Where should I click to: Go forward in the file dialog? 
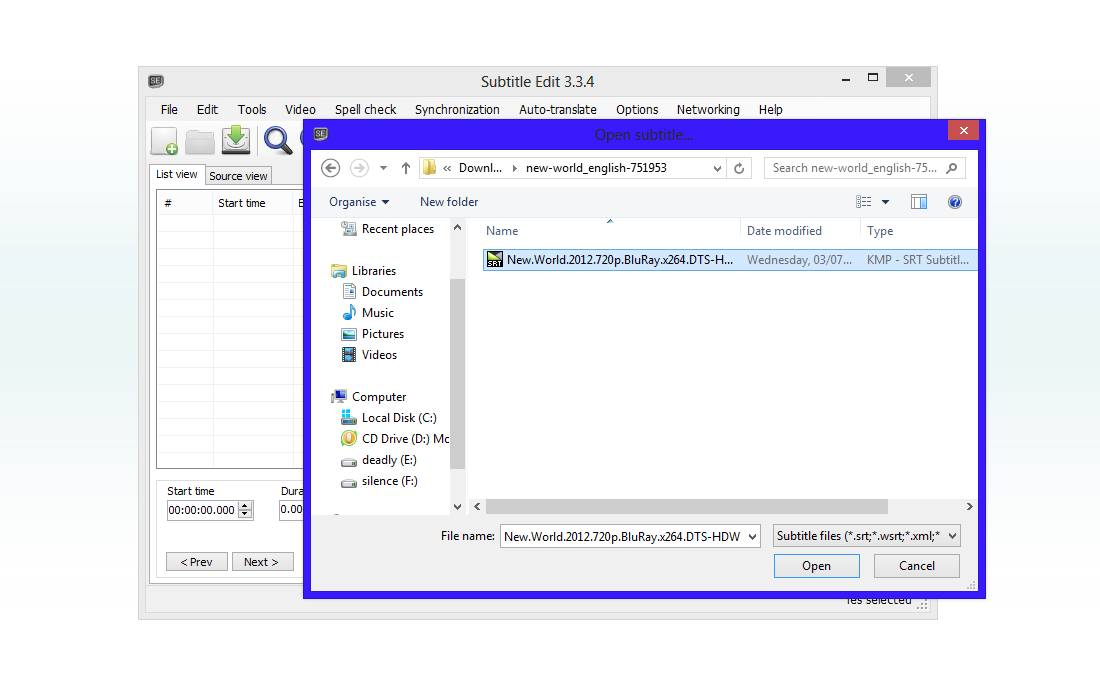pos(359,168)
